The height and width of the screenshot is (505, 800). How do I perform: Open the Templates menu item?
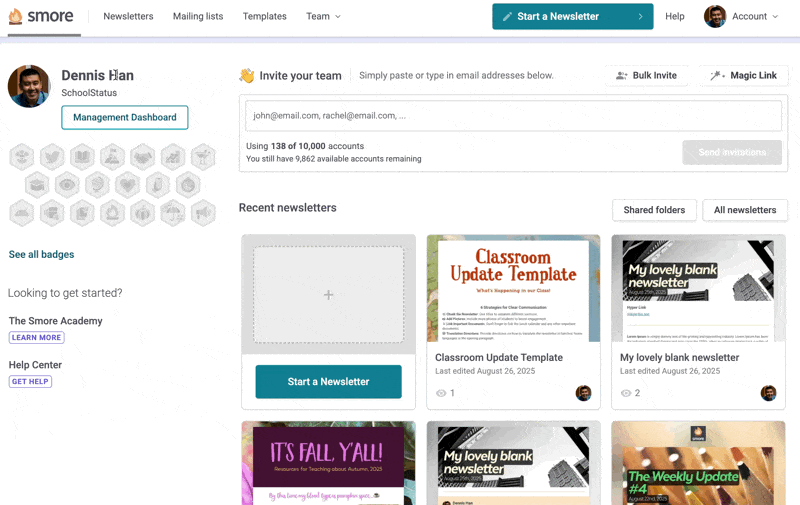[x=264, y=16]
